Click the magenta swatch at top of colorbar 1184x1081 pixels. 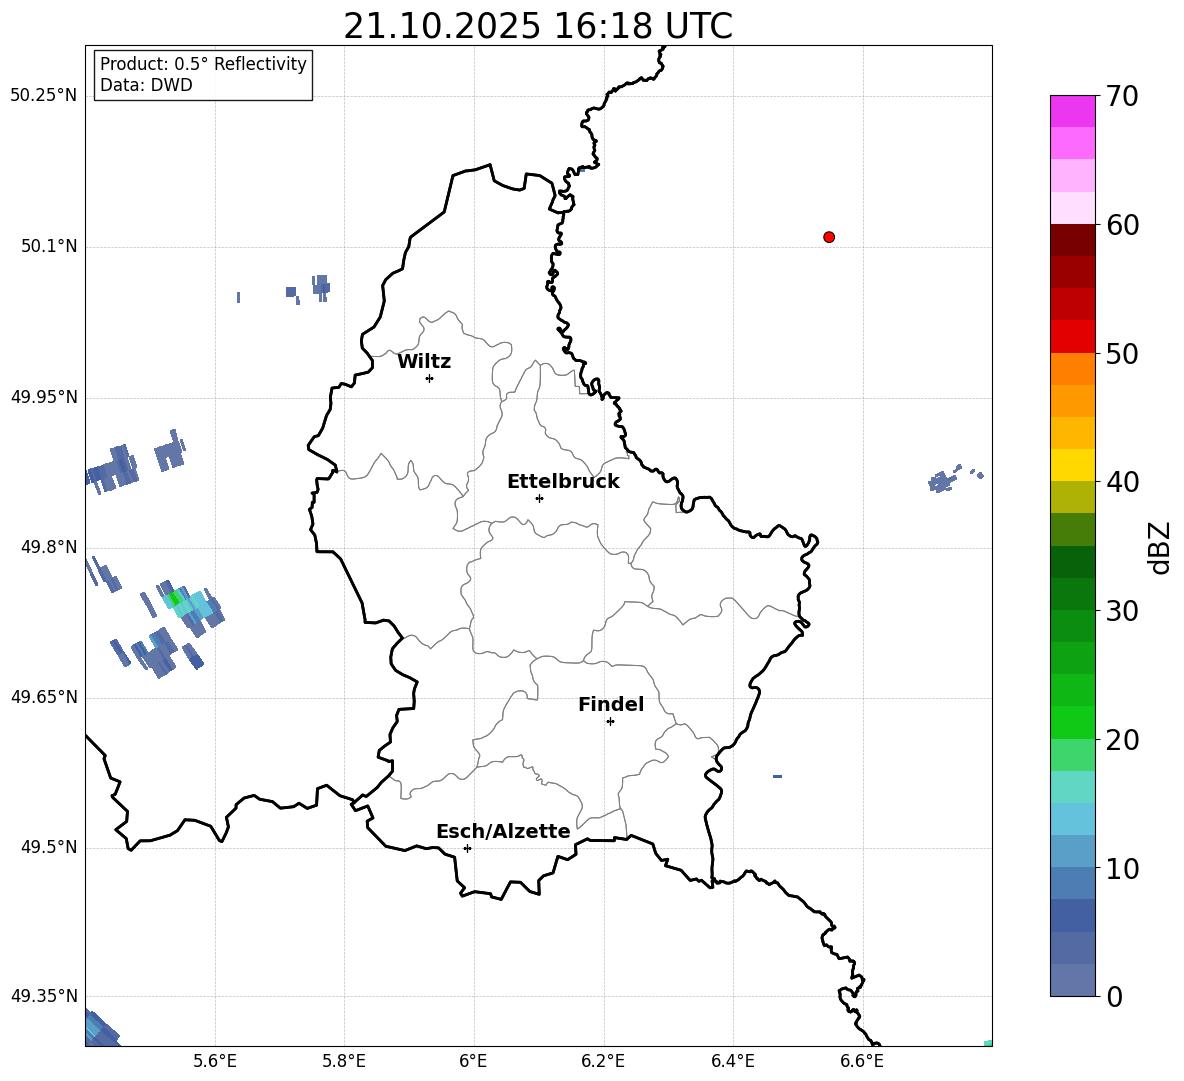click(1072, 111)
